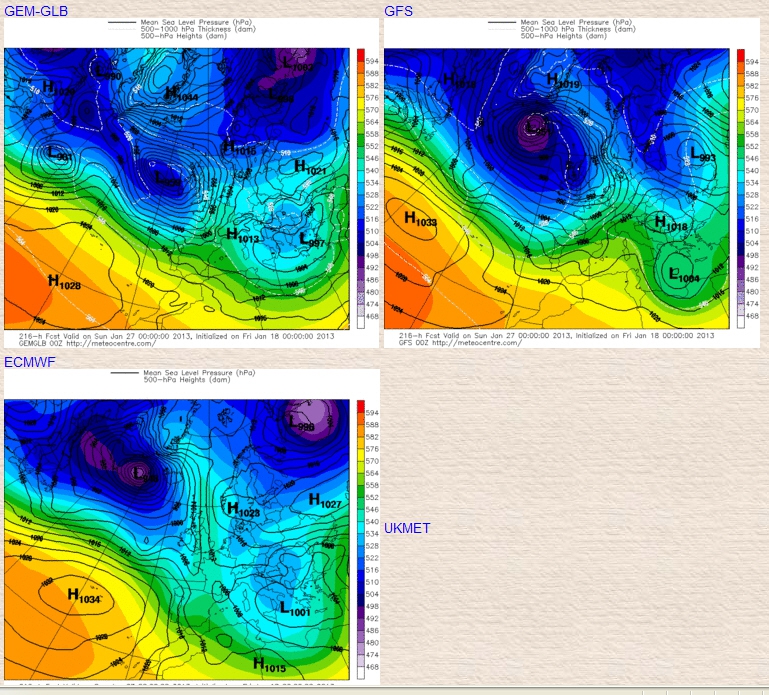Click the GFS 216-h Fcst Valid caption
This screenshot has height=695, width=769.
pyautogui.click(x=557, y=335)
